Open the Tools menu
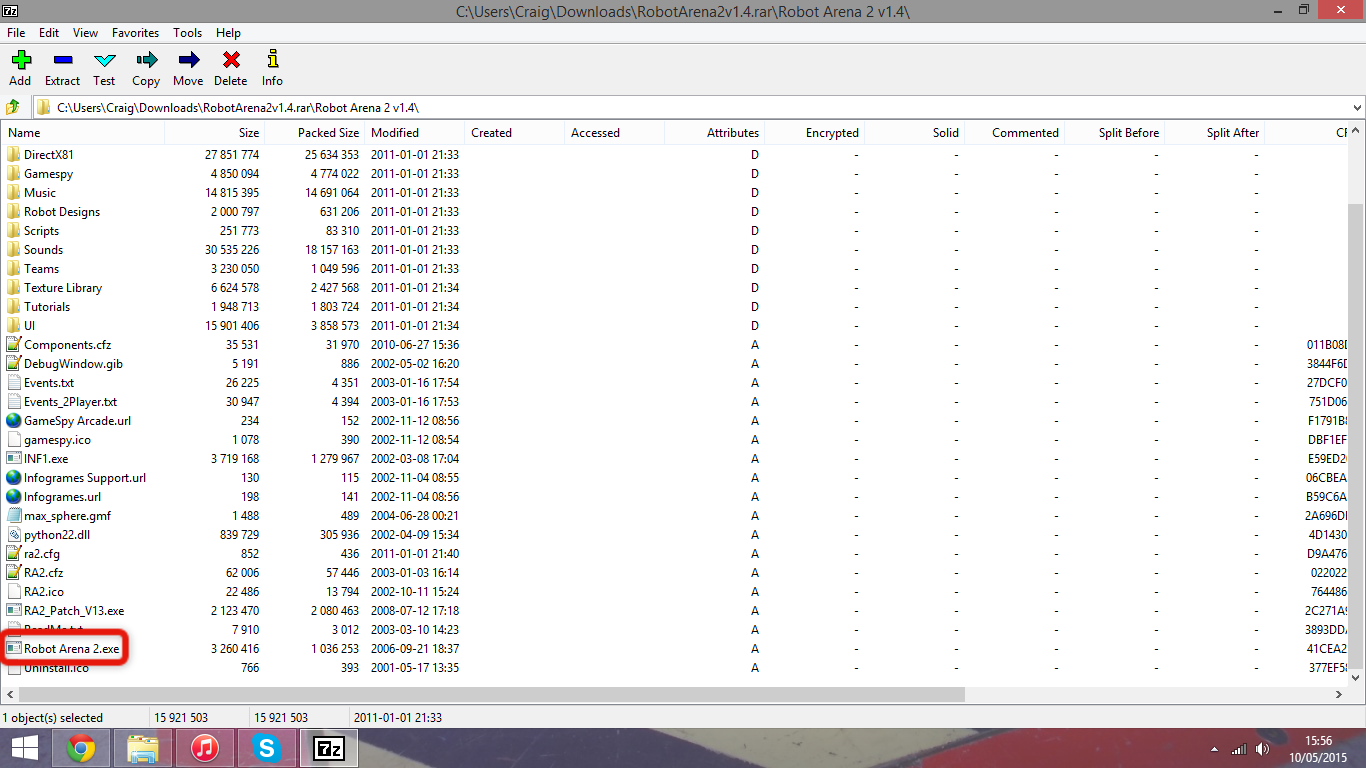This screenshot has width=1366, height=768. [x=188, y=33]
